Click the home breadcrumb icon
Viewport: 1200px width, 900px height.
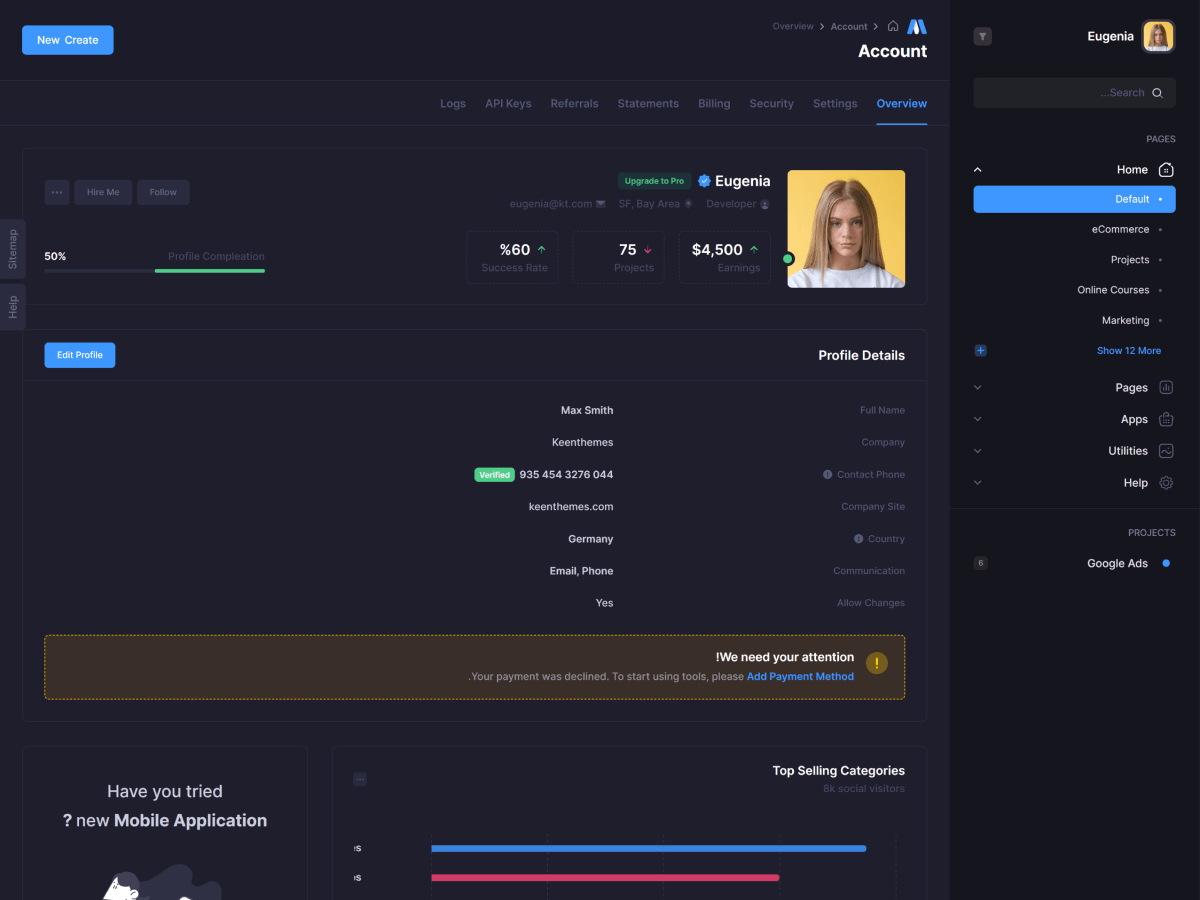tap(893, 26)
